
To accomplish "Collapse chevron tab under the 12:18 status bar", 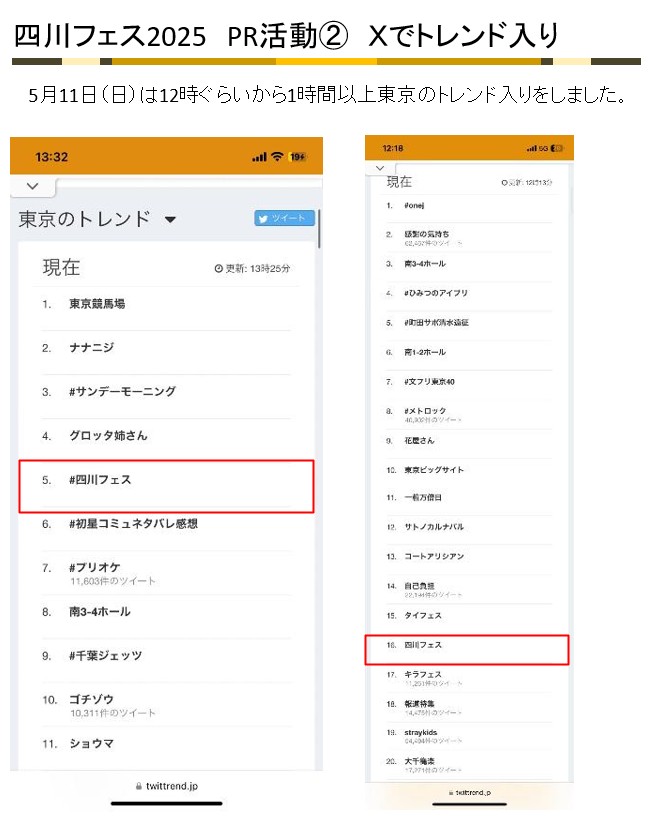I will tap(380, 168).
